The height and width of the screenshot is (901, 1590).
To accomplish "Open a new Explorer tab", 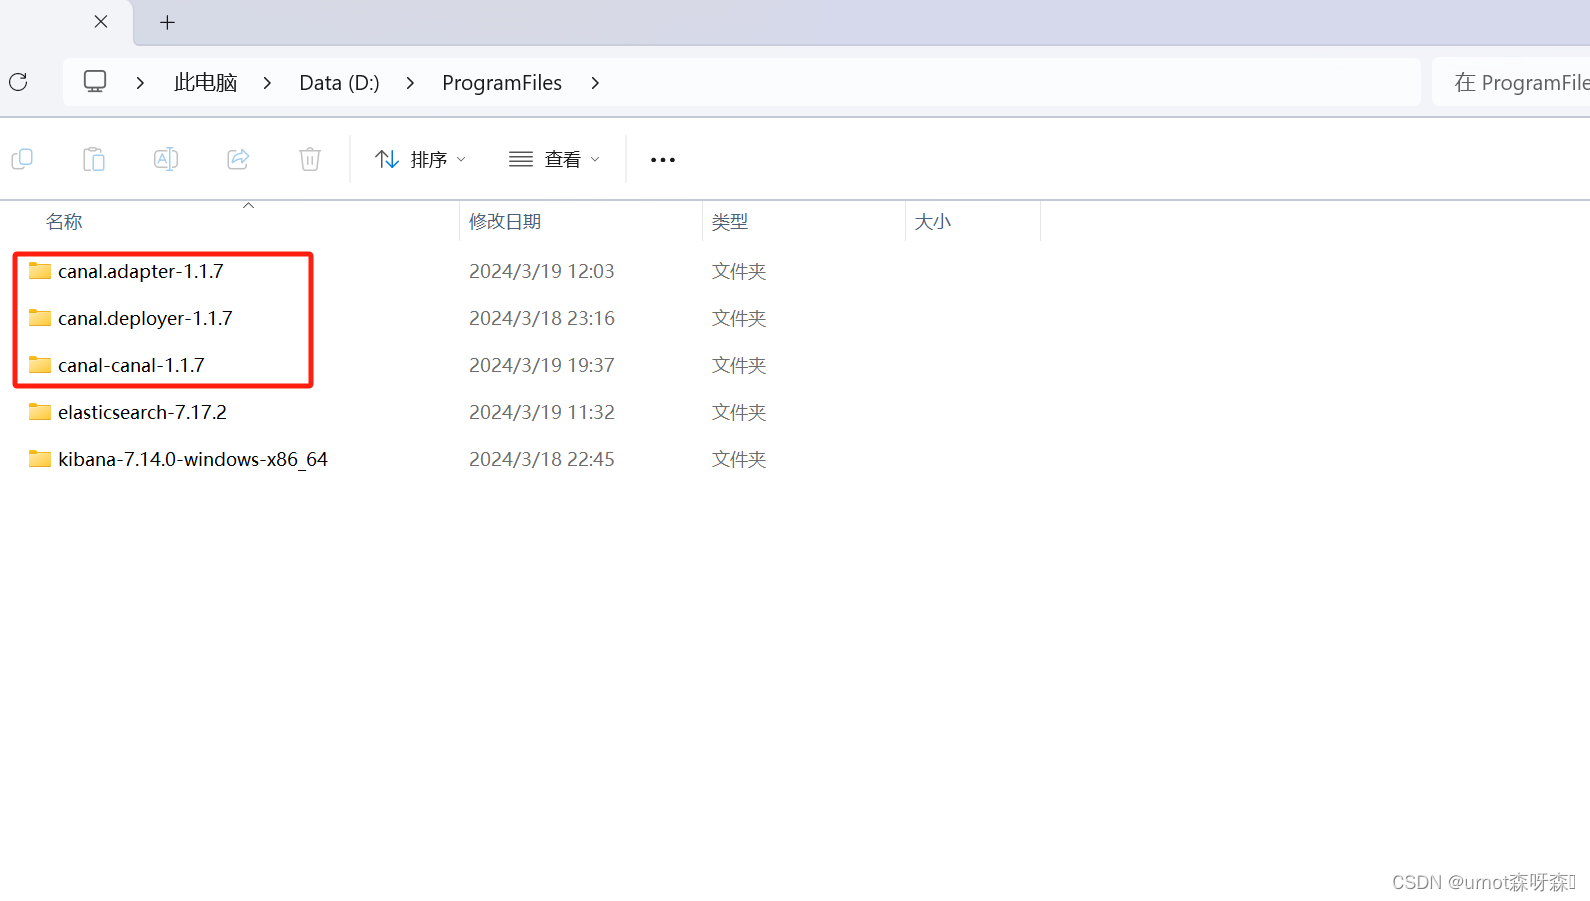I will (167, 22).
